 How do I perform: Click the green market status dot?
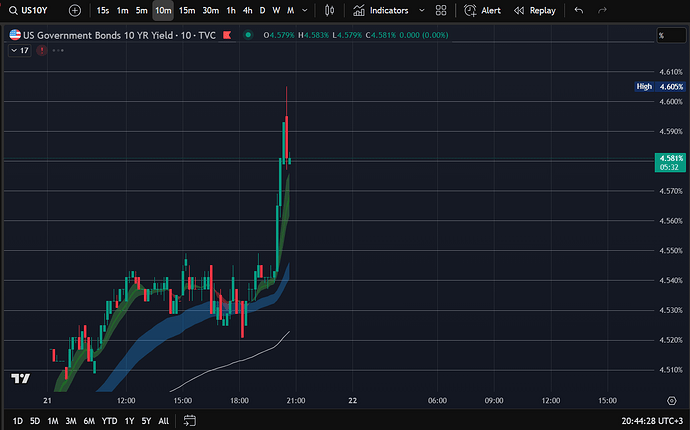tap(248, 35)
